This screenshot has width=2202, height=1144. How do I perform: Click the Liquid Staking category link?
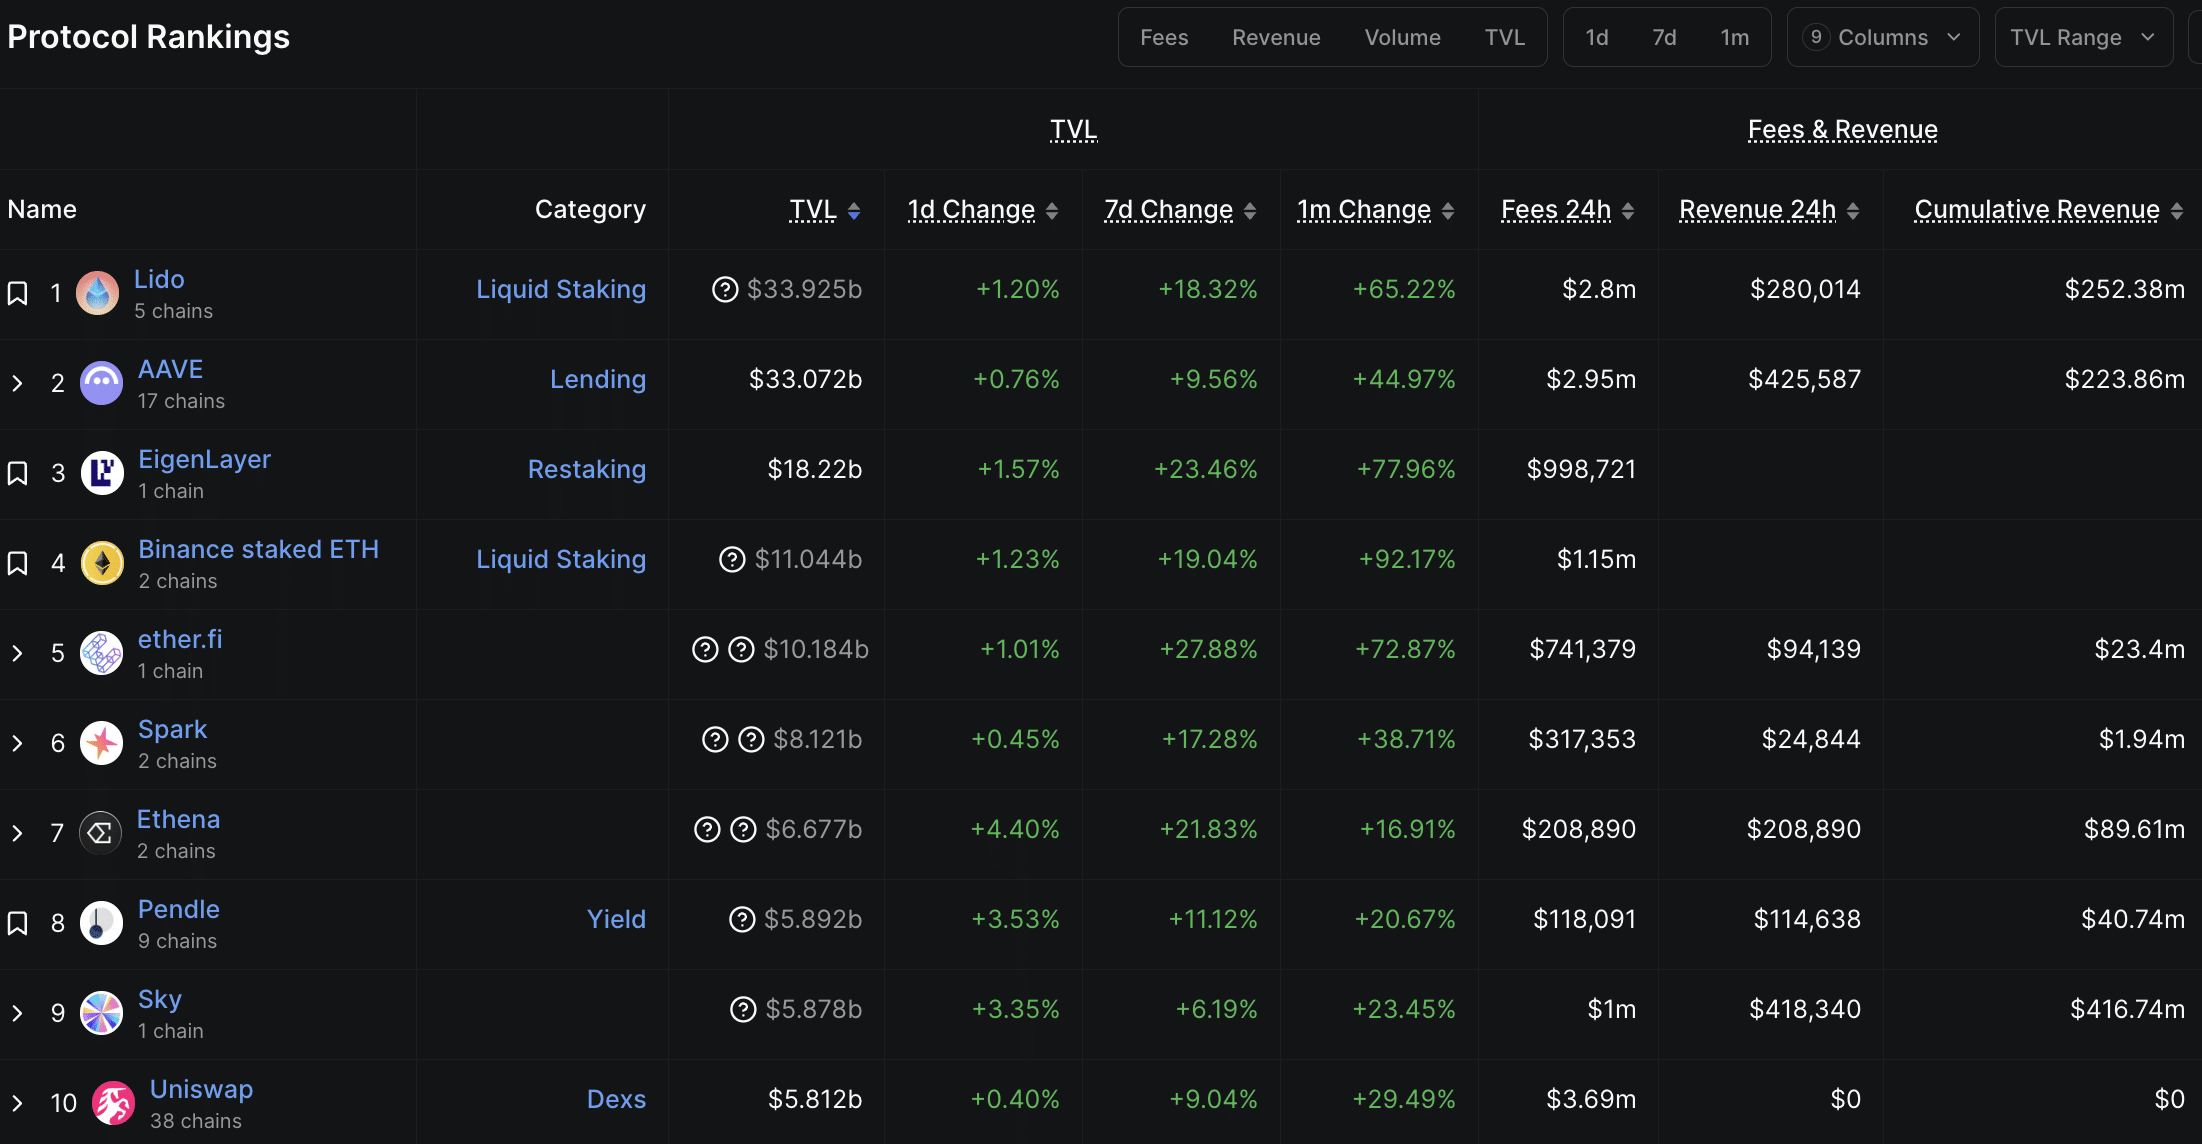561,289
